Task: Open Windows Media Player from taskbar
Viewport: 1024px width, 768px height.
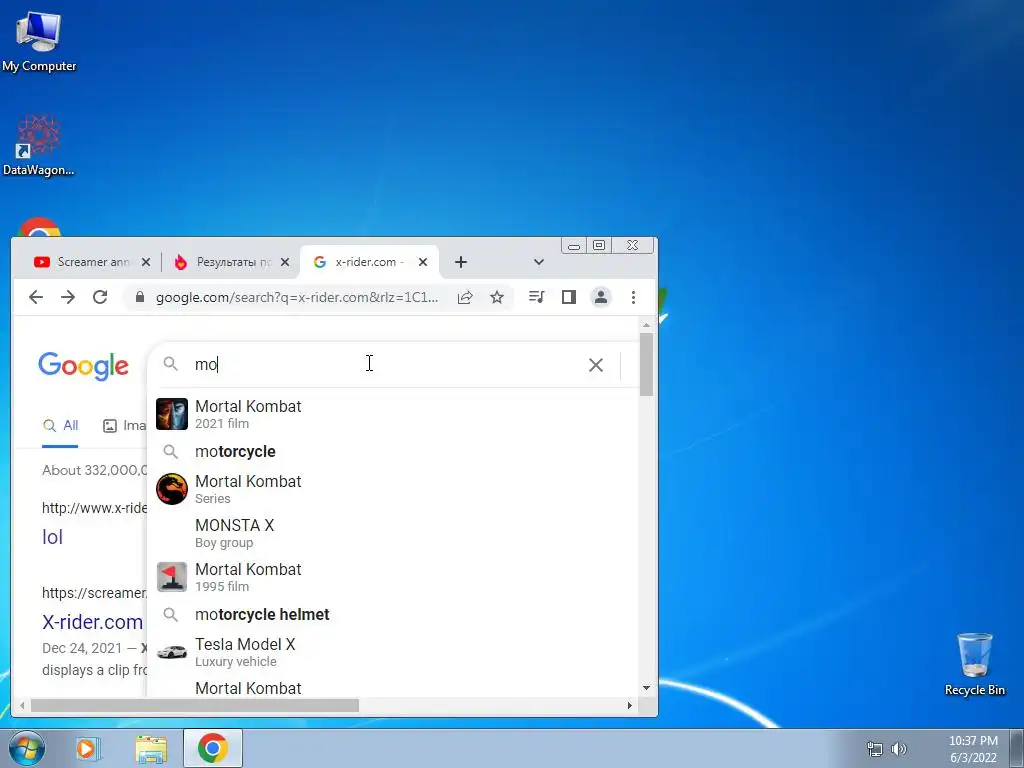Action: tap(88, 748)
